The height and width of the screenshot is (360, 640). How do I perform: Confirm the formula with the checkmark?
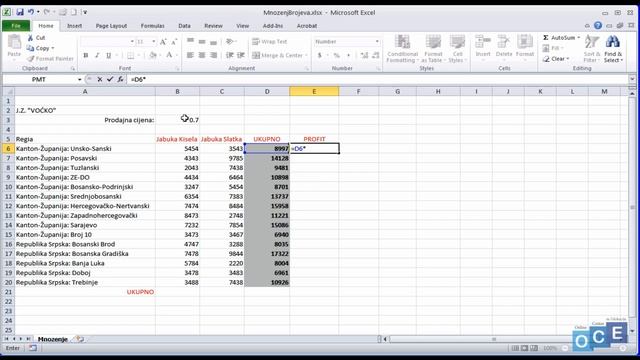[110, 79]
